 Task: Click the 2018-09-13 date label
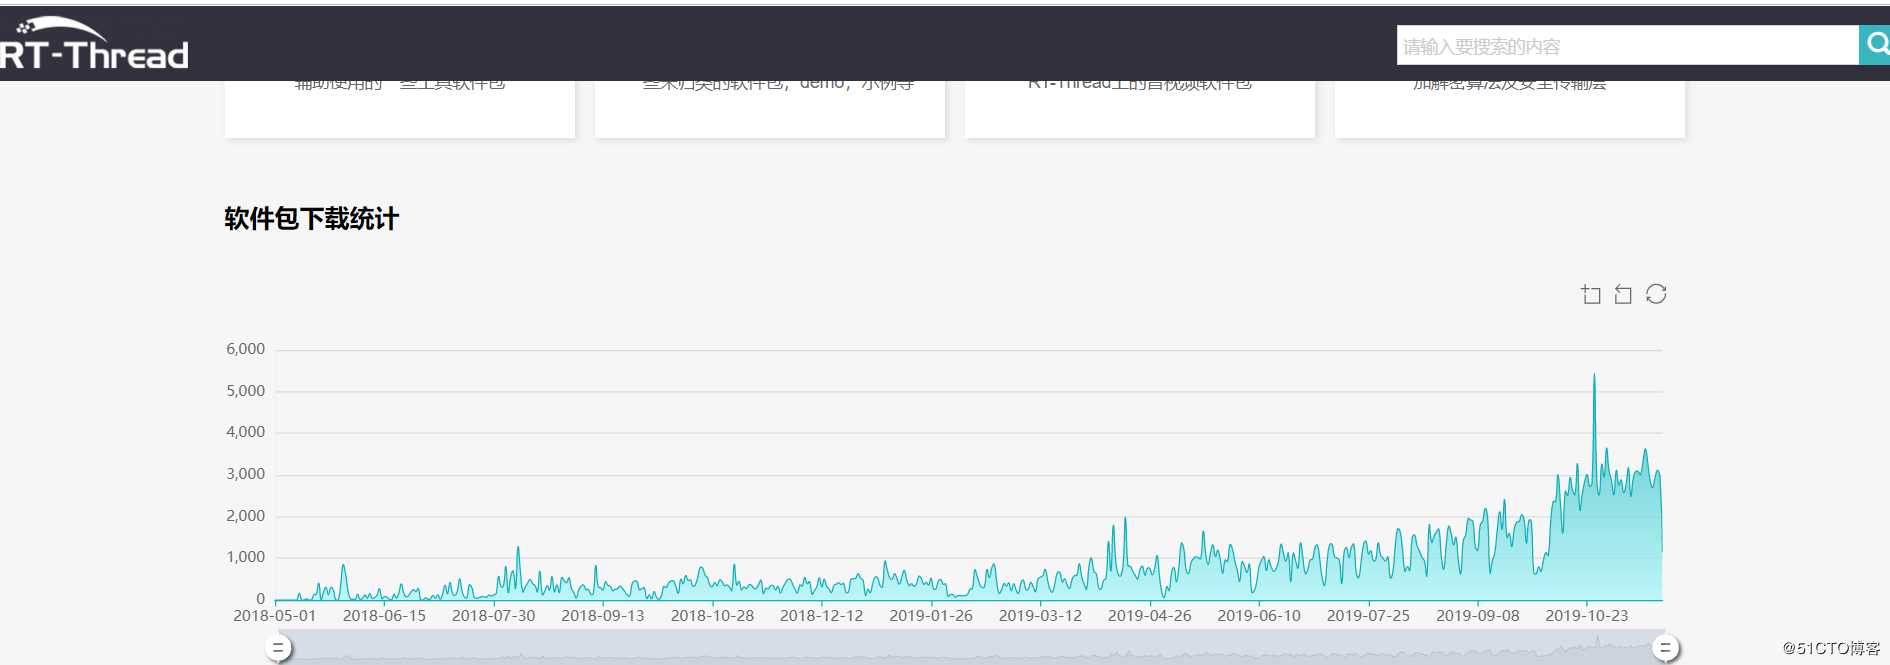(x=603, y=616)
